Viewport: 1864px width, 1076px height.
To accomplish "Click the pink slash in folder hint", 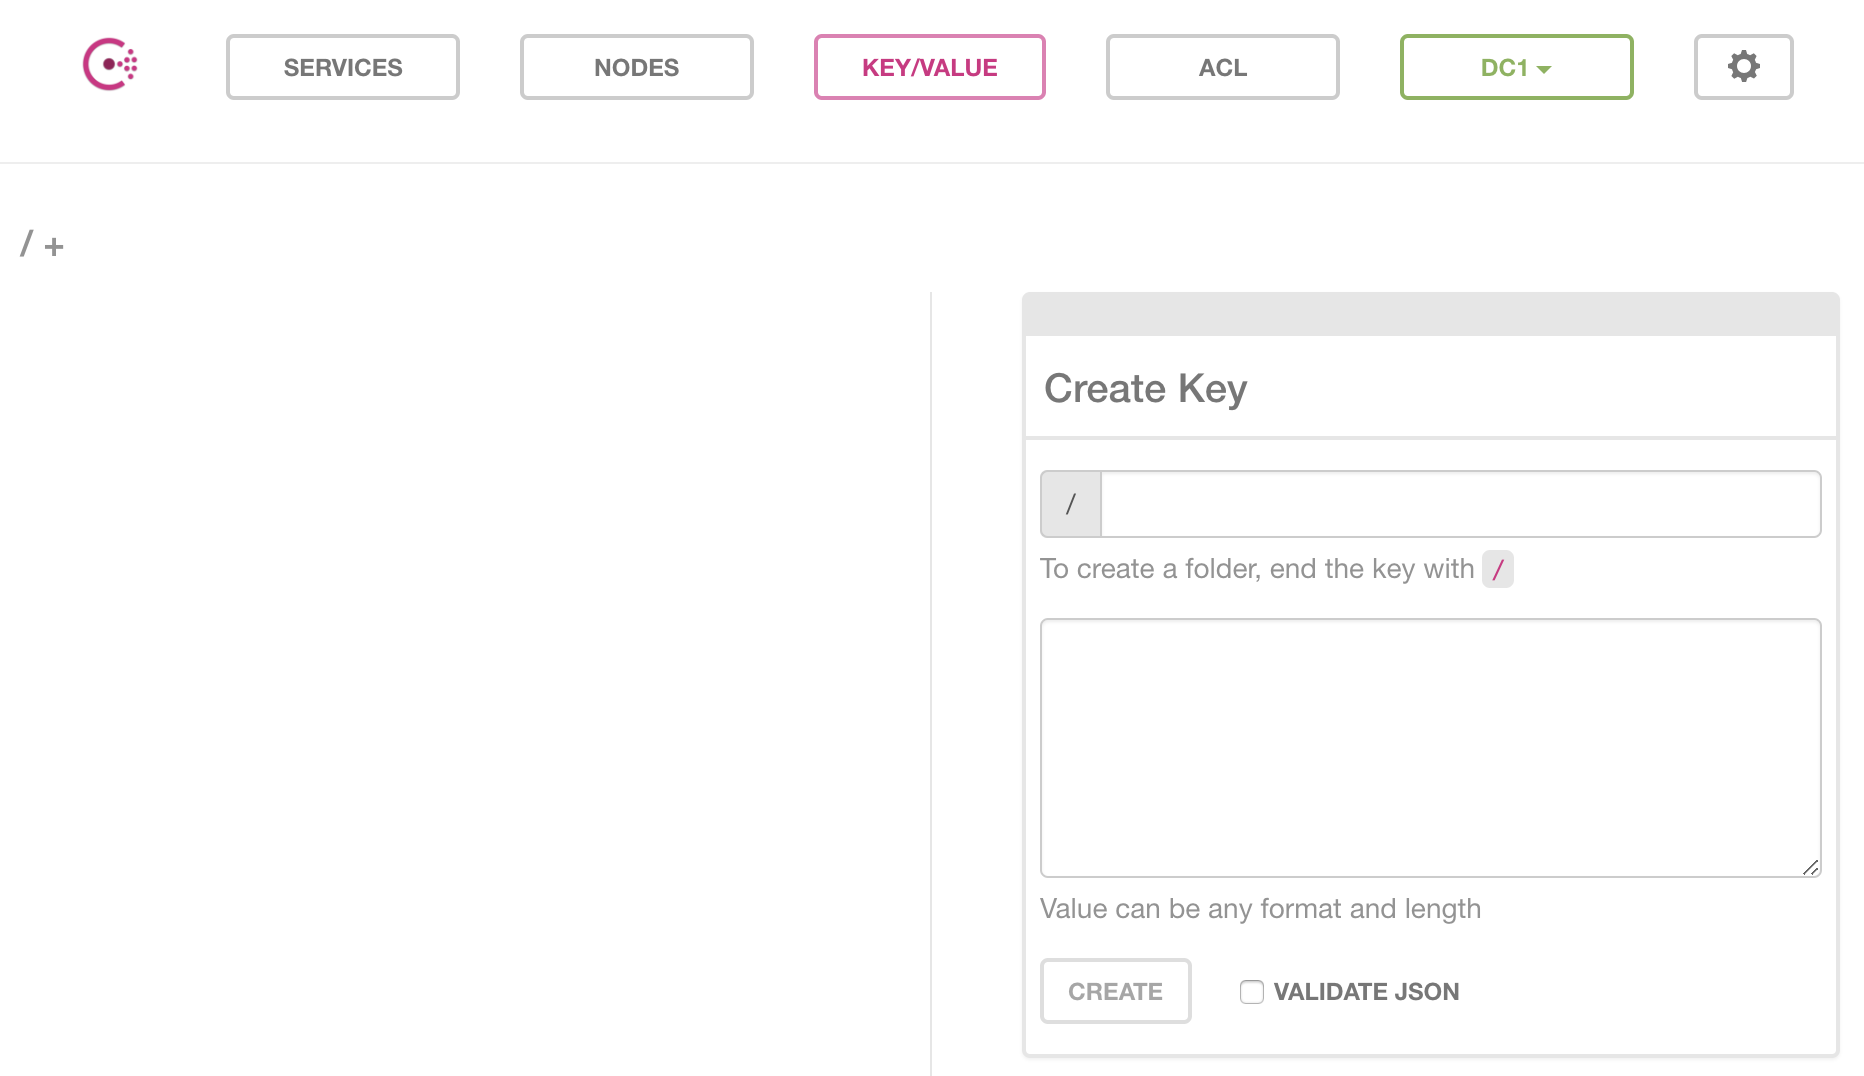I will point(1497,569).
